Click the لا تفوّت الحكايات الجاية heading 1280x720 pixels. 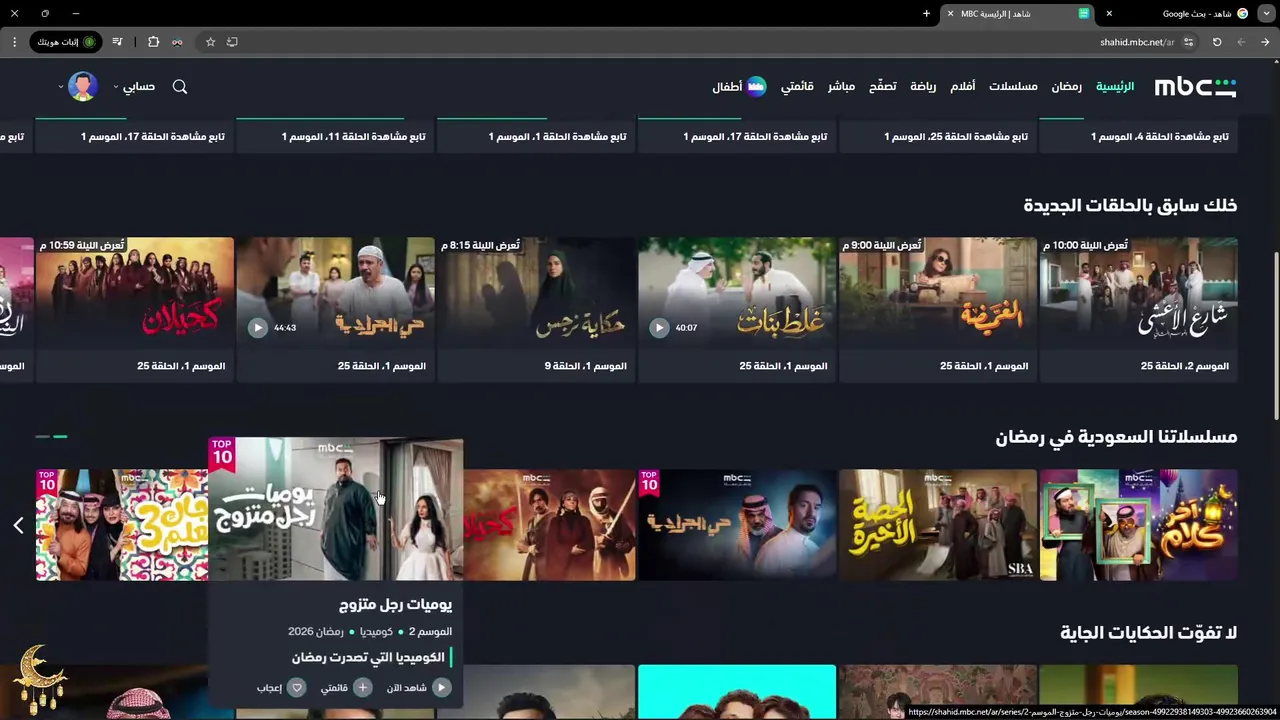1149,633
